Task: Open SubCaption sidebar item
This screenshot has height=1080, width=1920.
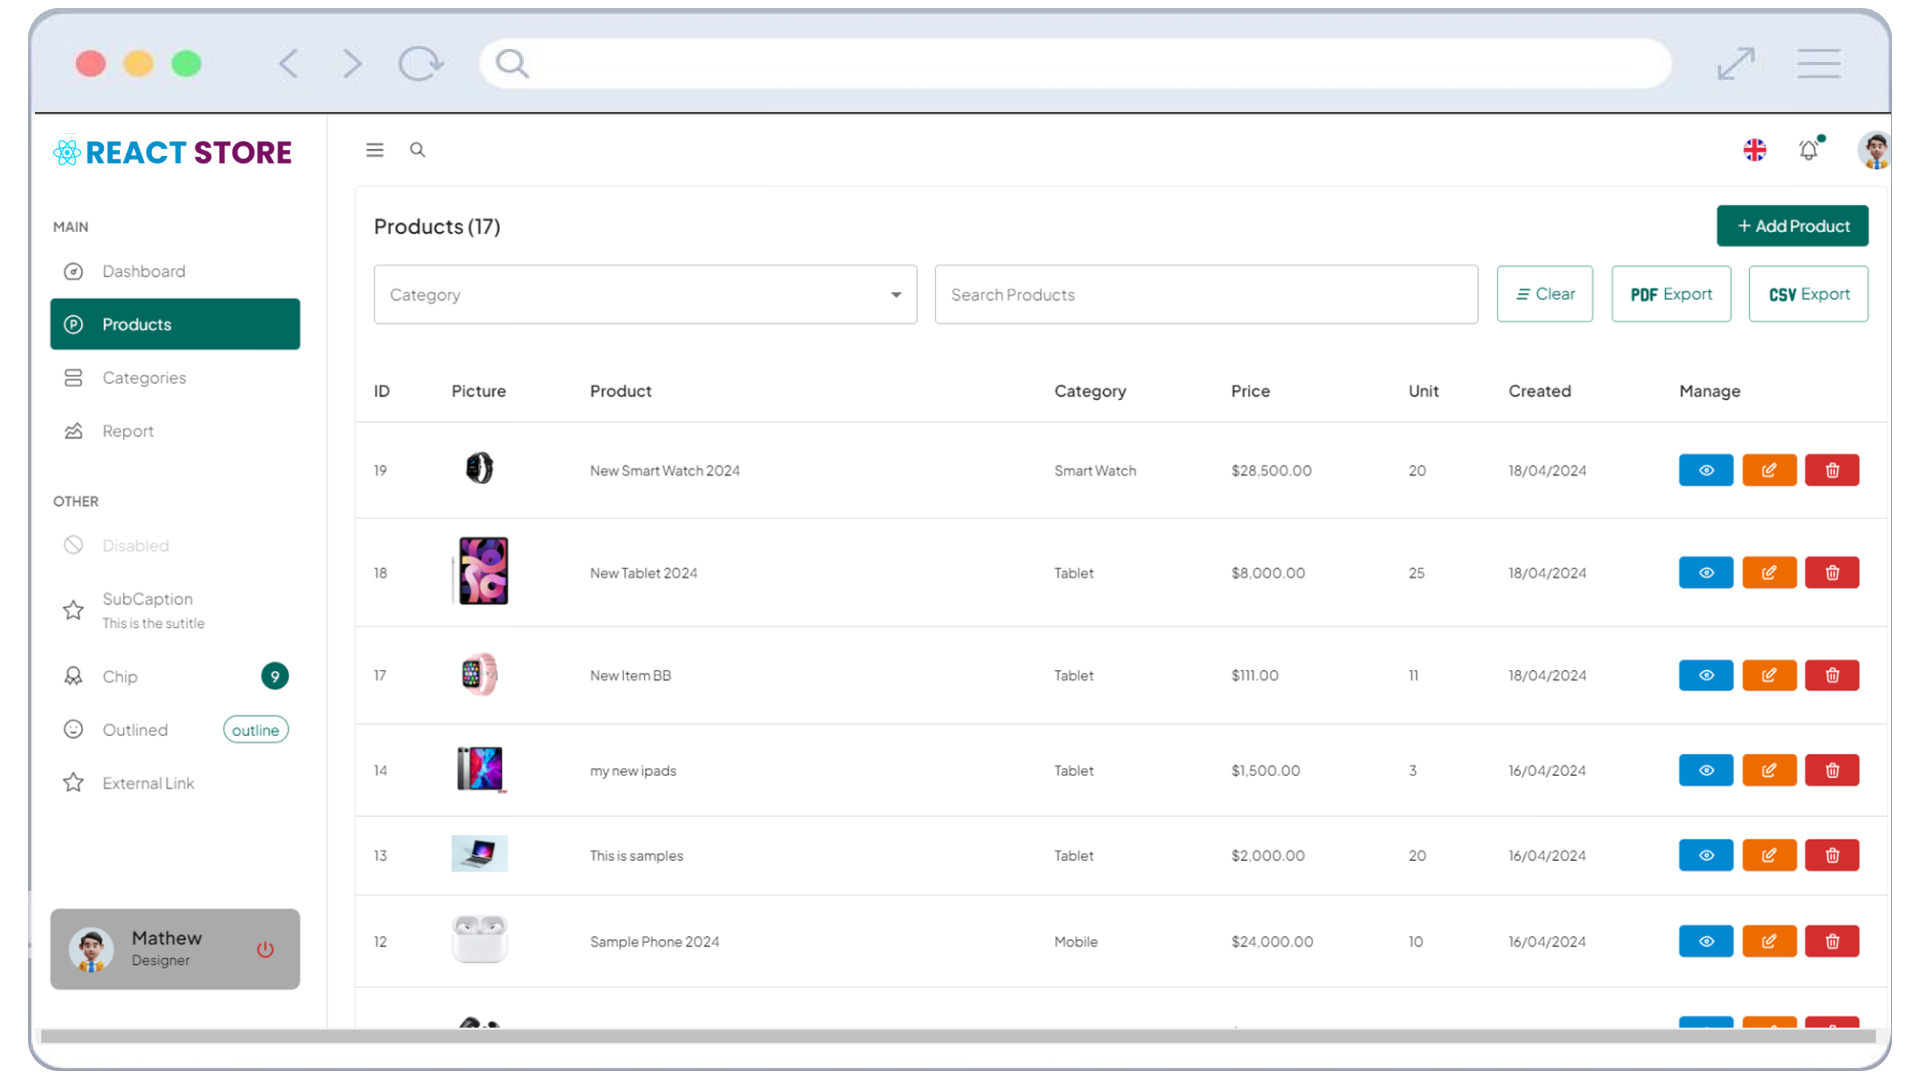Action: coord(175,610)
